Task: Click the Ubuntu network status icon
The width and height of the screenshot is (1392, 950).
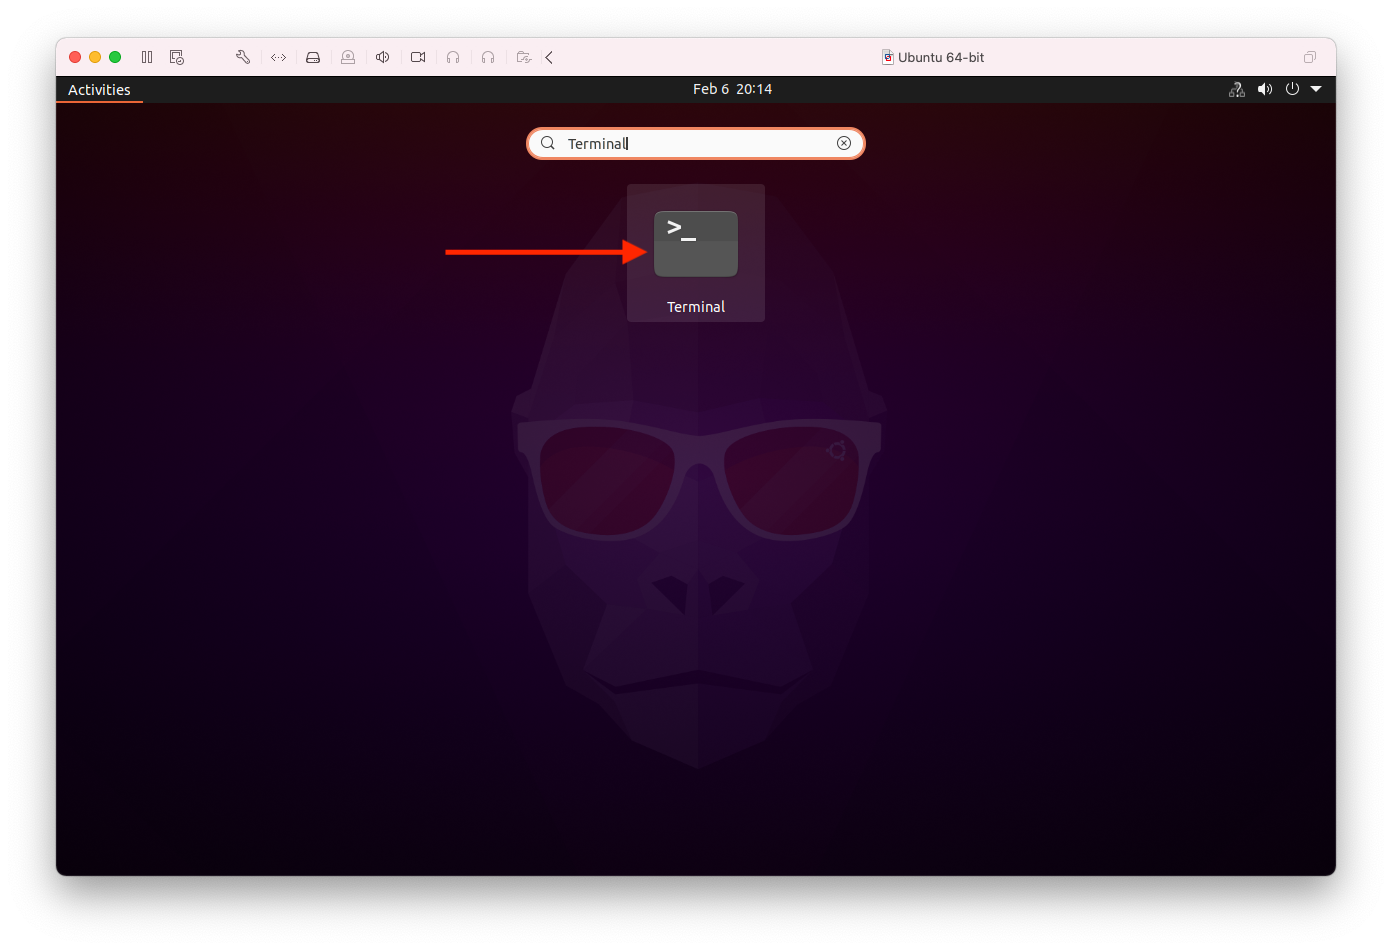Action: [x=1237, y=89]
